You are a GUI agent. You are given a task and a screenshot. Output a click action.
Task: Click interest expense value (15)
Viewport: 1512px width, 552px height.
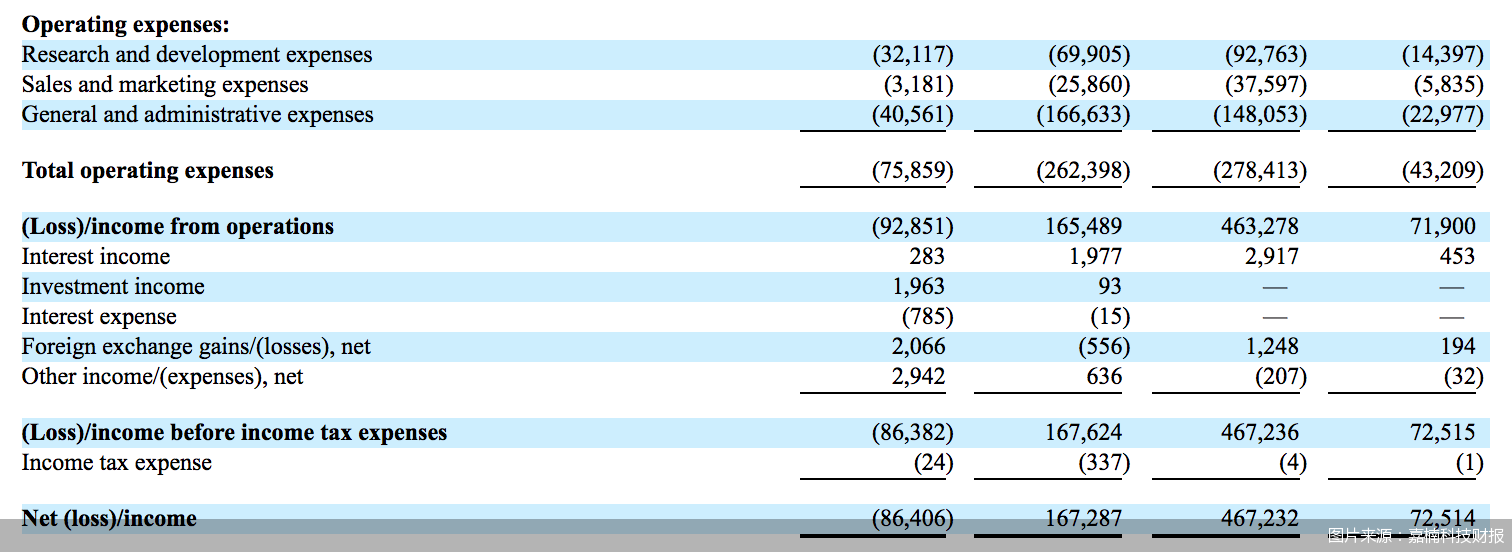[1110, 317]
